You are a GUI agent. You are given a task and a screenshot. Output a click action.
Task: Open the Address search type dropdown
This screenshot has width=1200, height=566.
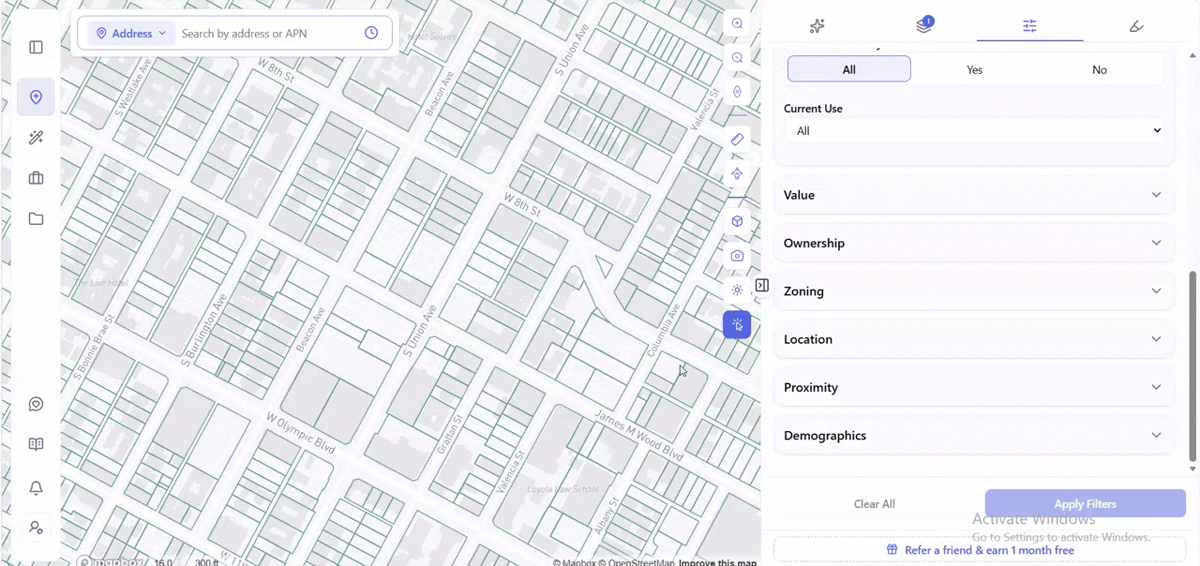click(131, 33)
